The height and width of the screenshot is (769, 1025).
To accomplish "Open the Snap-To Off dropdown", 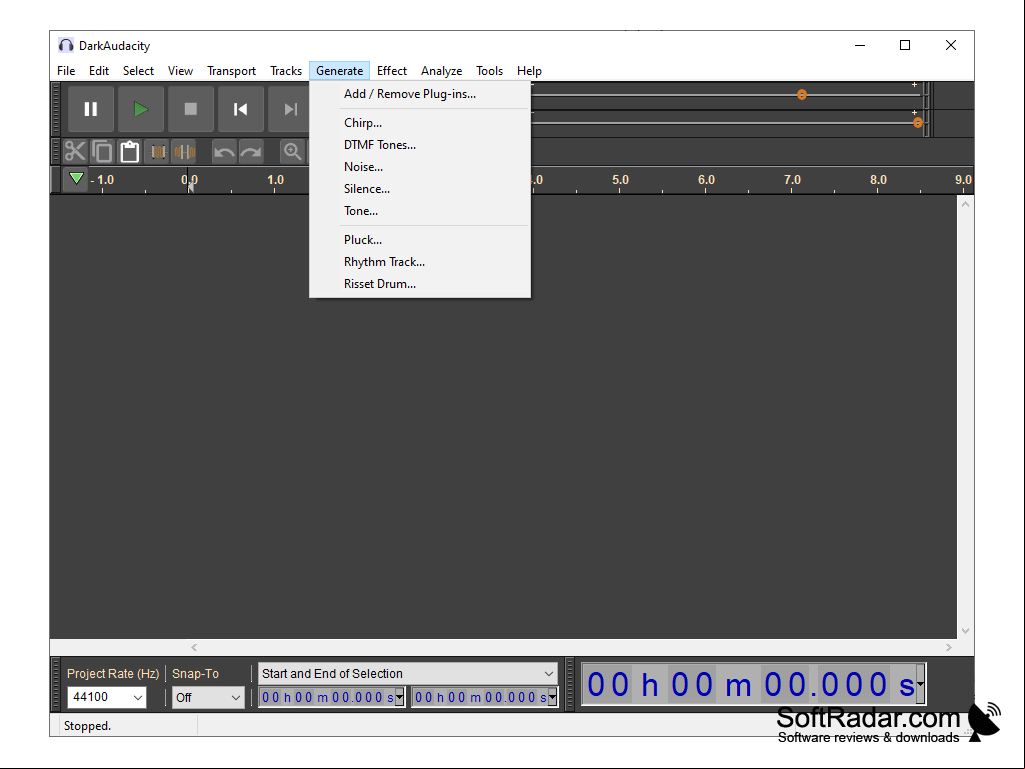I will (208, 698).
